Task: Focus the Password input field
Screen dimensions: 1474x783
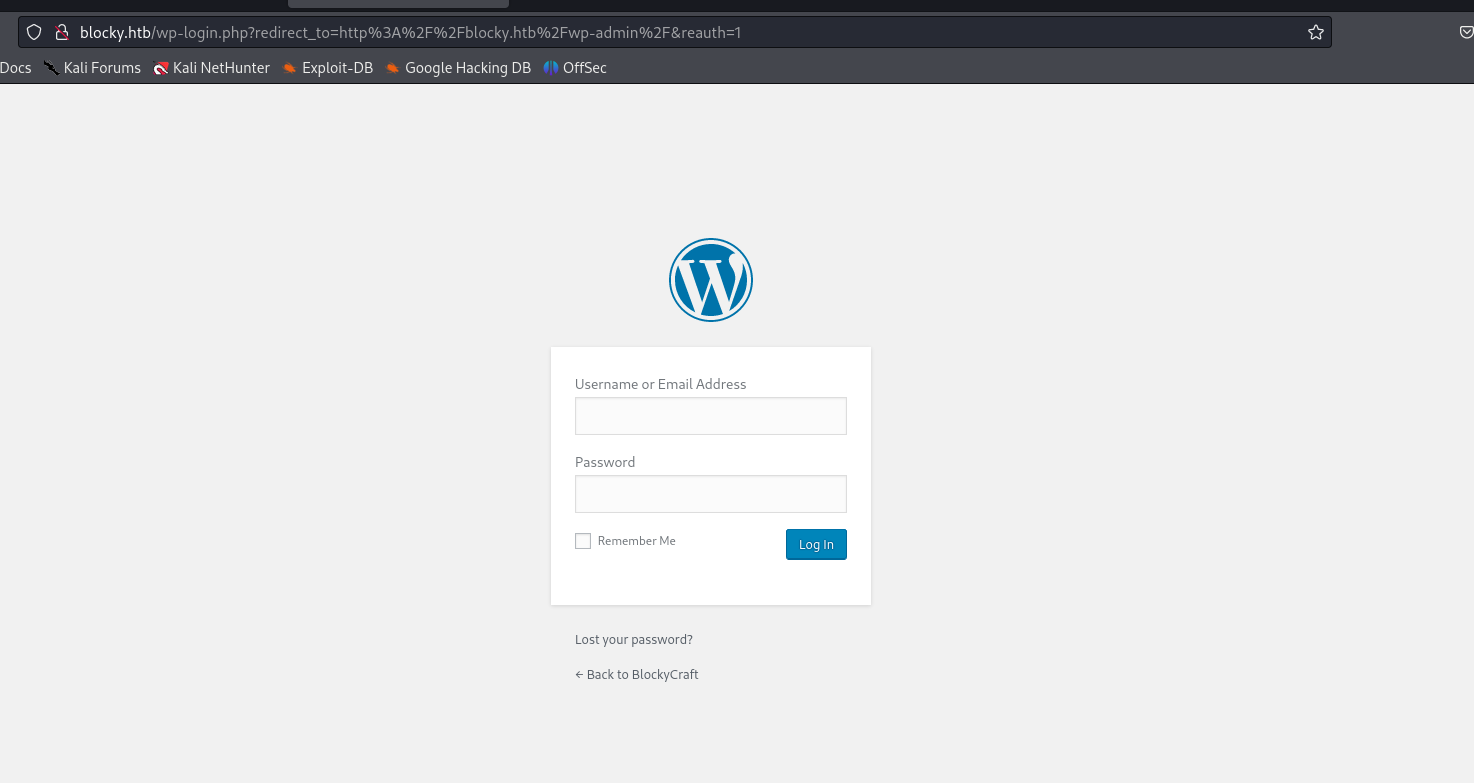Action: 710,494
